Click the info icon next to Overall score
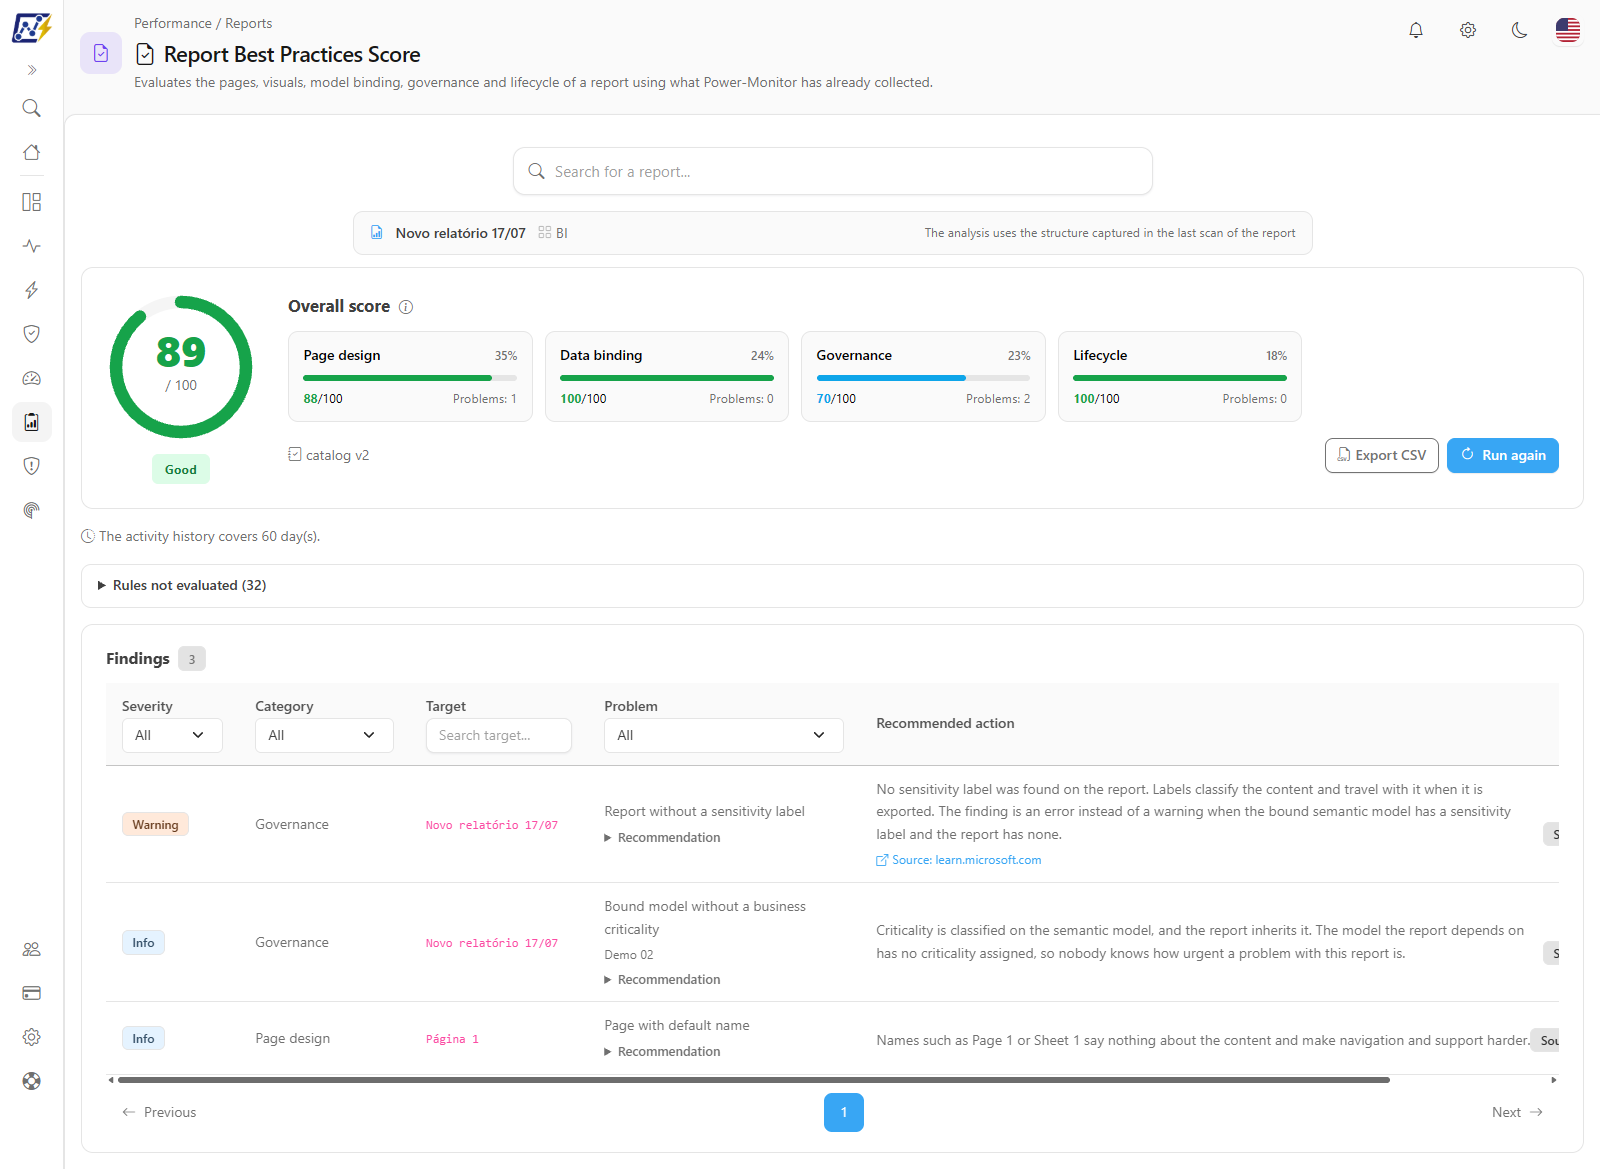 406,307
